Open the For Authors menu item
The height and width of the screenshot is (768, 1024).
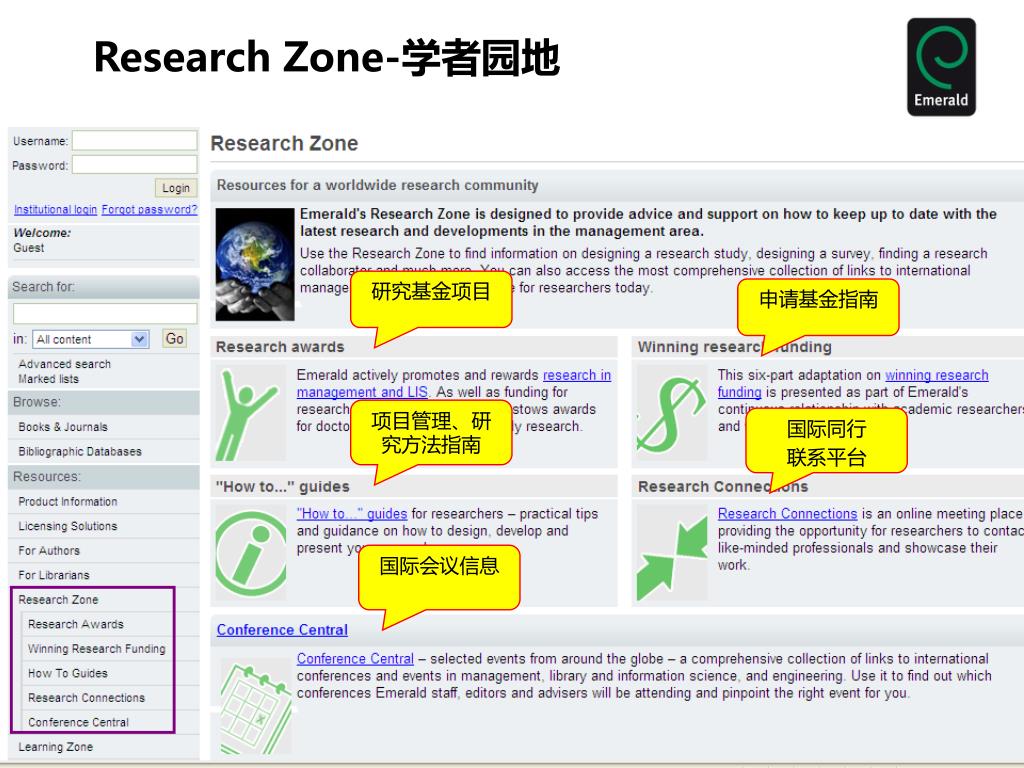click(49, 551)
